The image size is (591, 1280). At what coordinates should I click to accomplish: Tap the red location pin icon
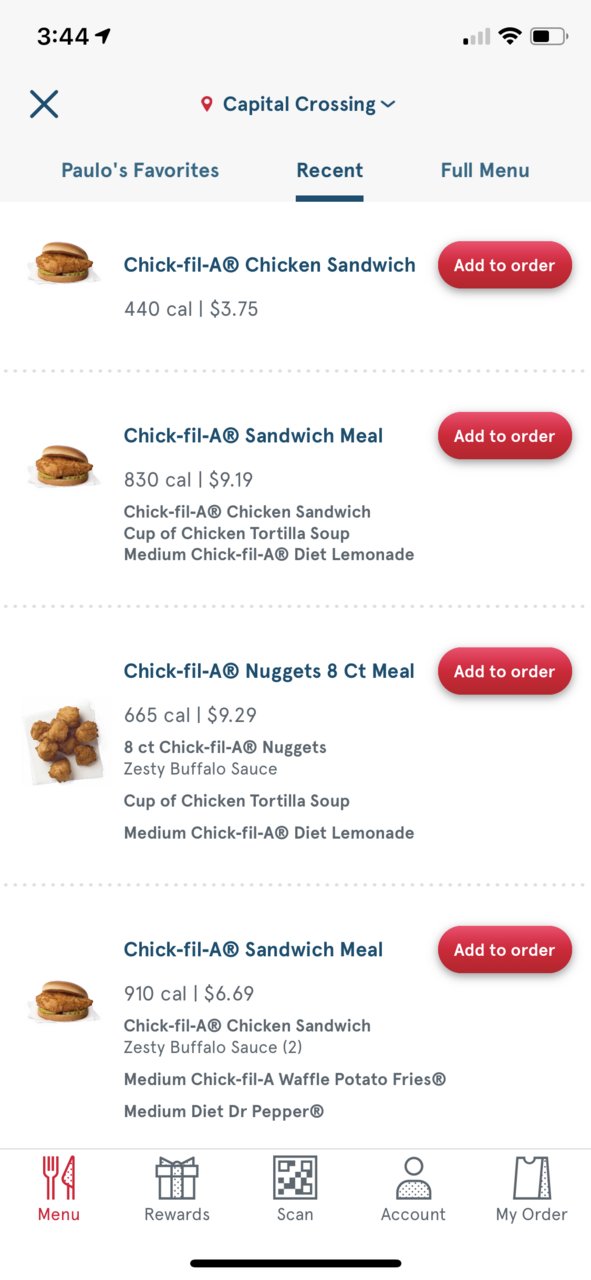click(x=207, y=104)
